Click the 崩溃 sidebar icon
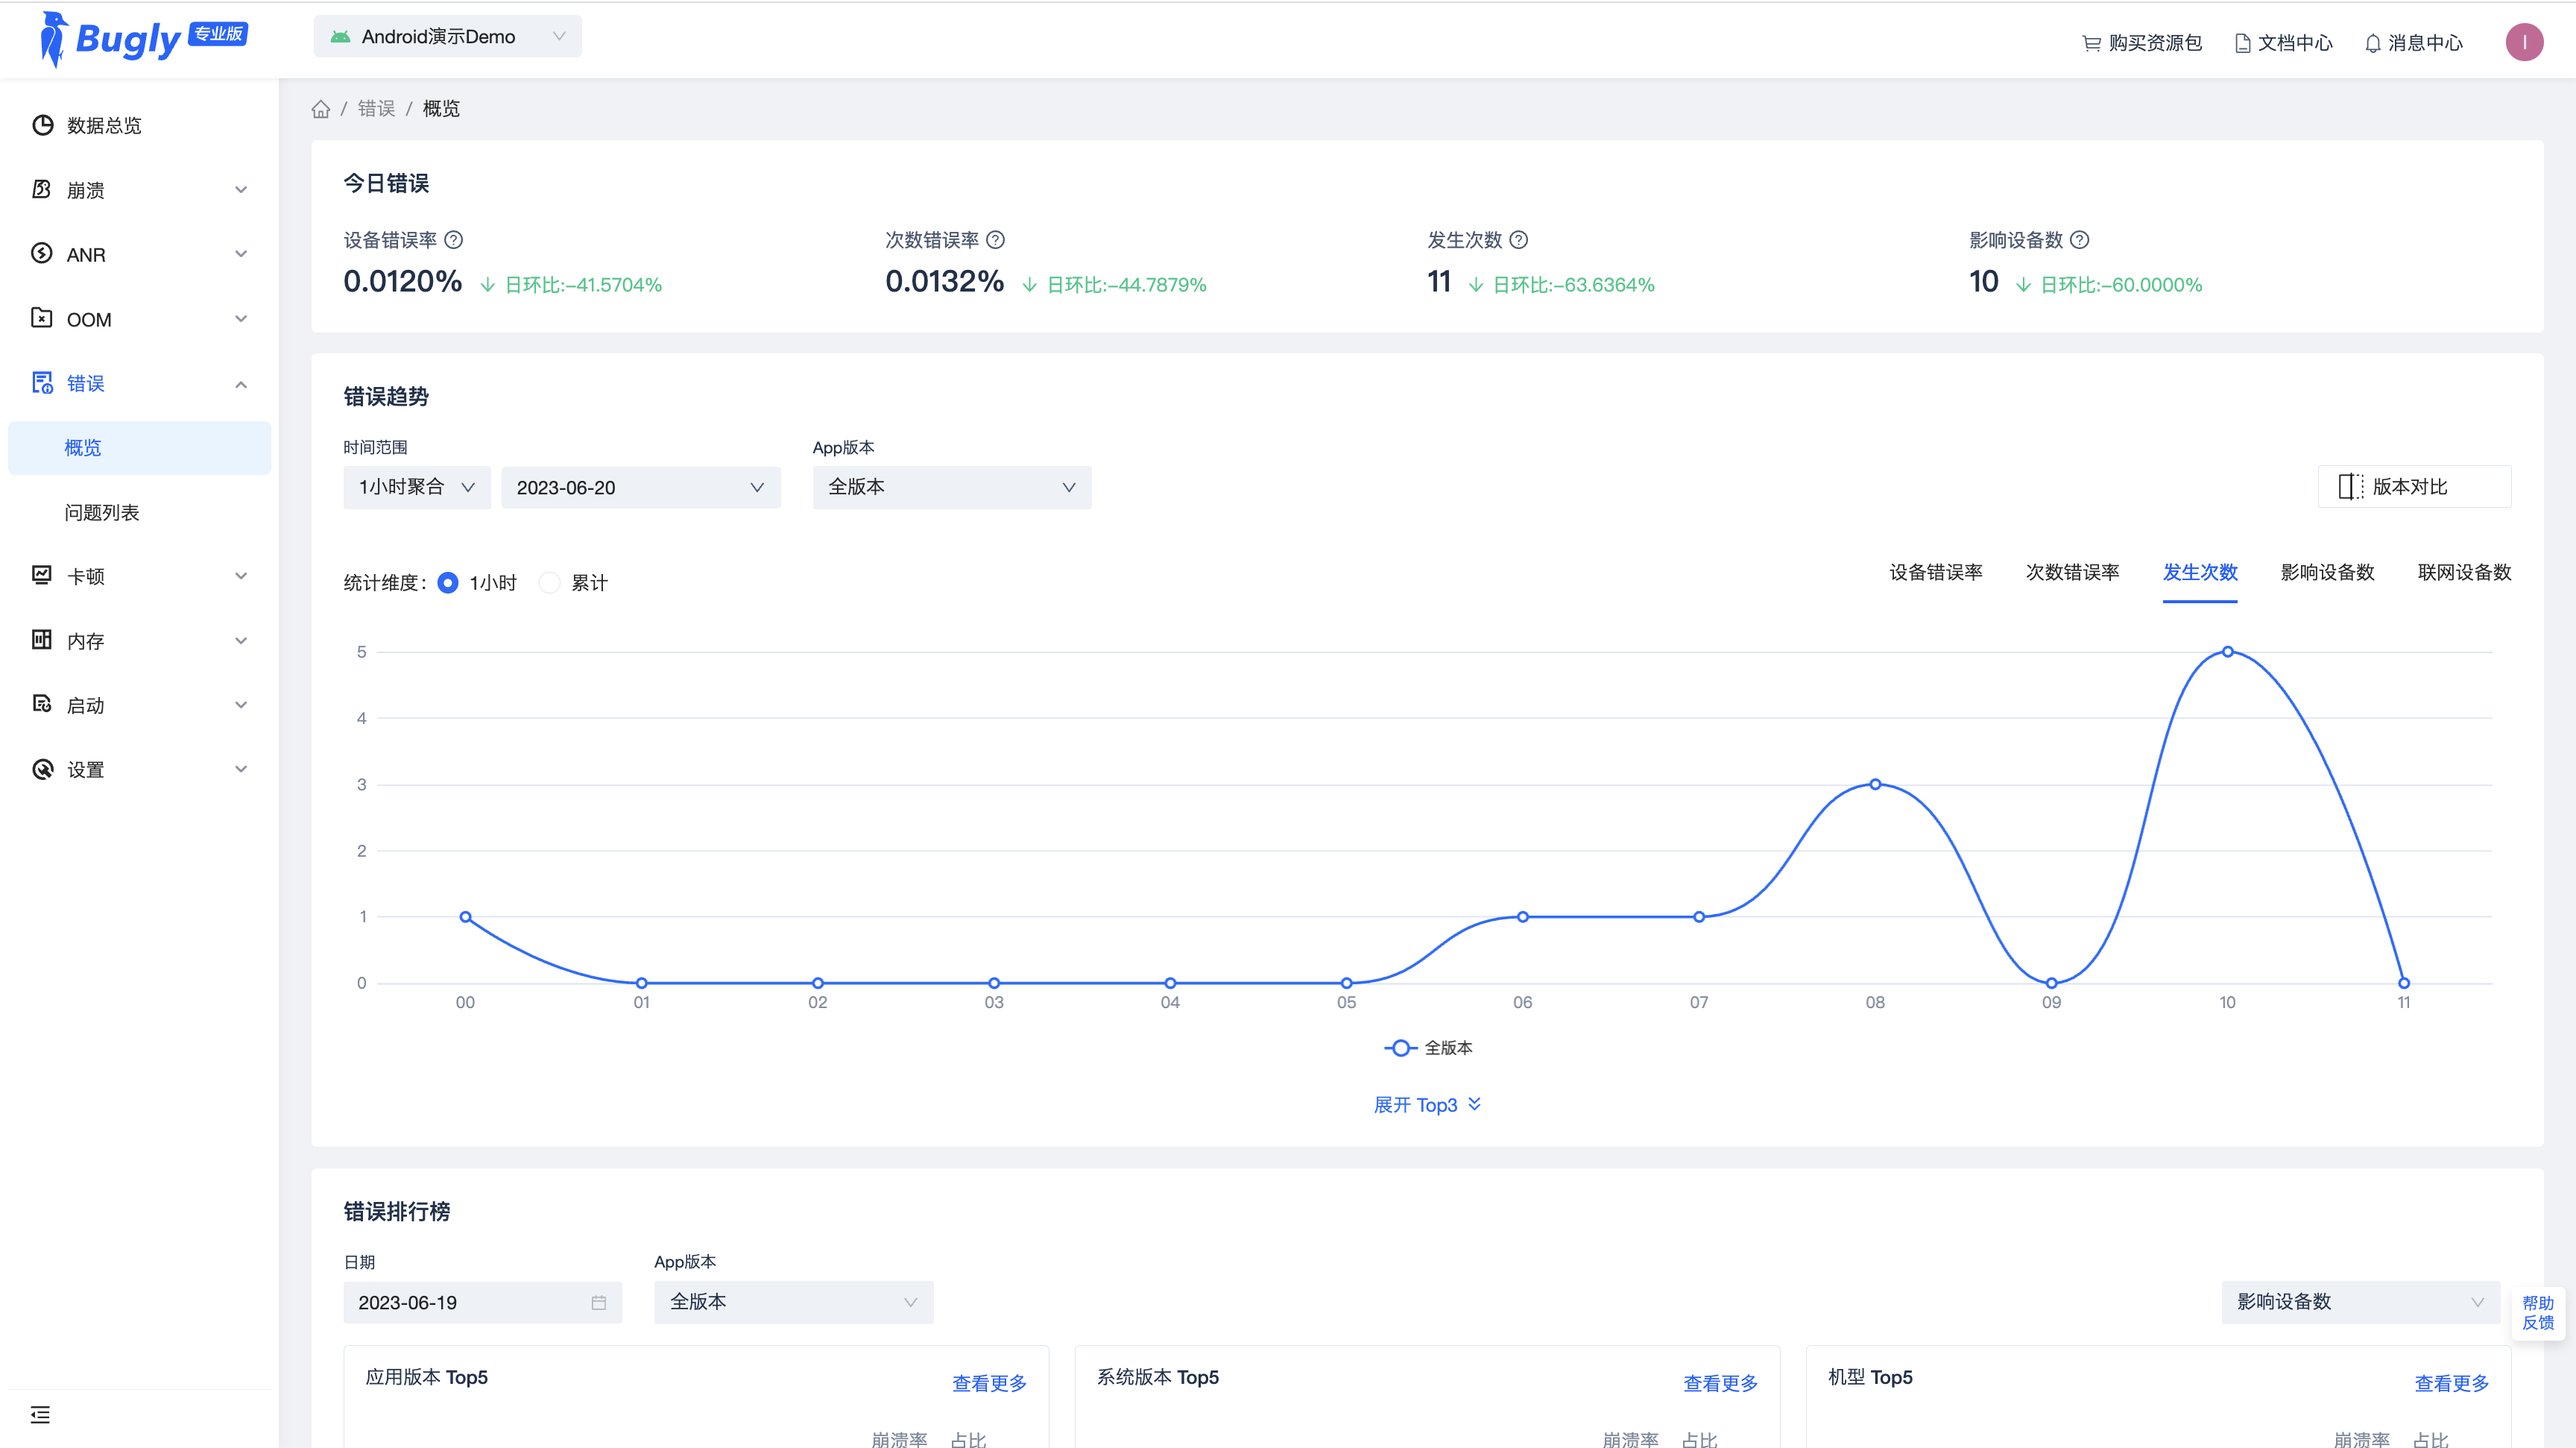This screenshot has height=1448, width=2576. [x=42, y=189]
